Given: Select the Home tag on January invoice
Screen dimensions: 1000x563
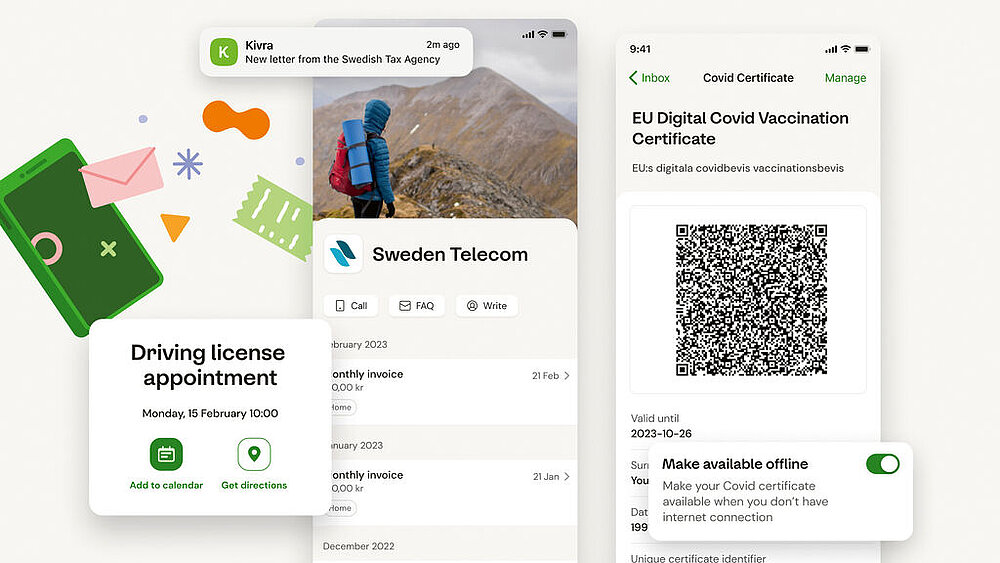Looking at the screenshot, I should tap(341, 508).
